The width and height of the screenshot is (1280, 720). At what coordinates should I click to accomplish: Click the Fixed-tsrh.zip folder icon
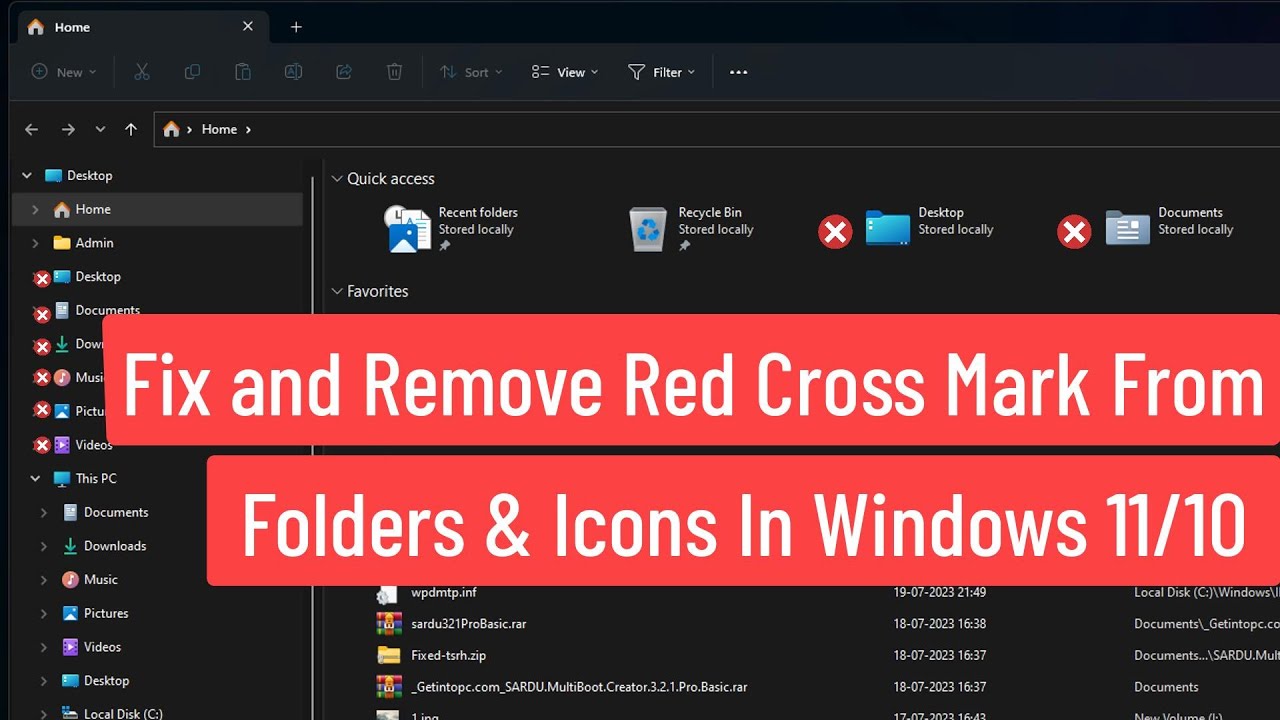coord(389,655)
